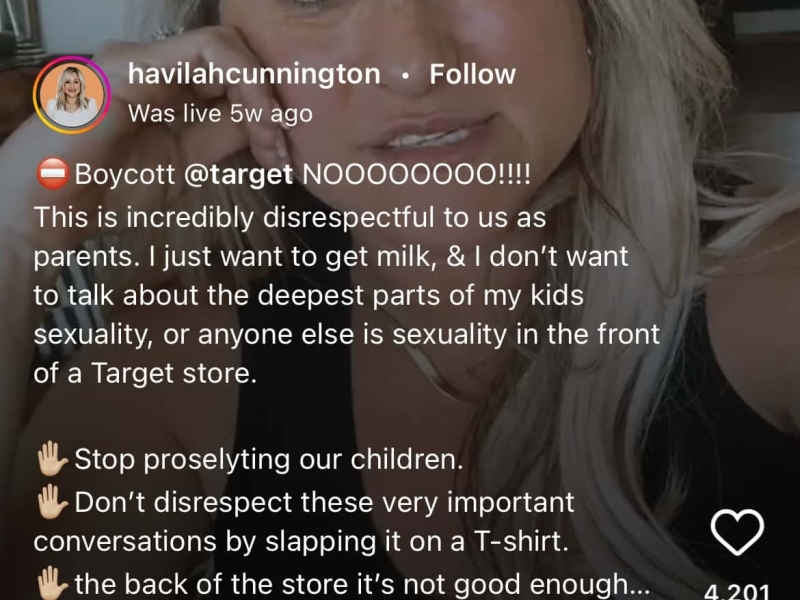Image resolution: width=800 pixels, height=600 pixels.
Task: Open the havilahcunnington username link
Action: coord(254,74)
